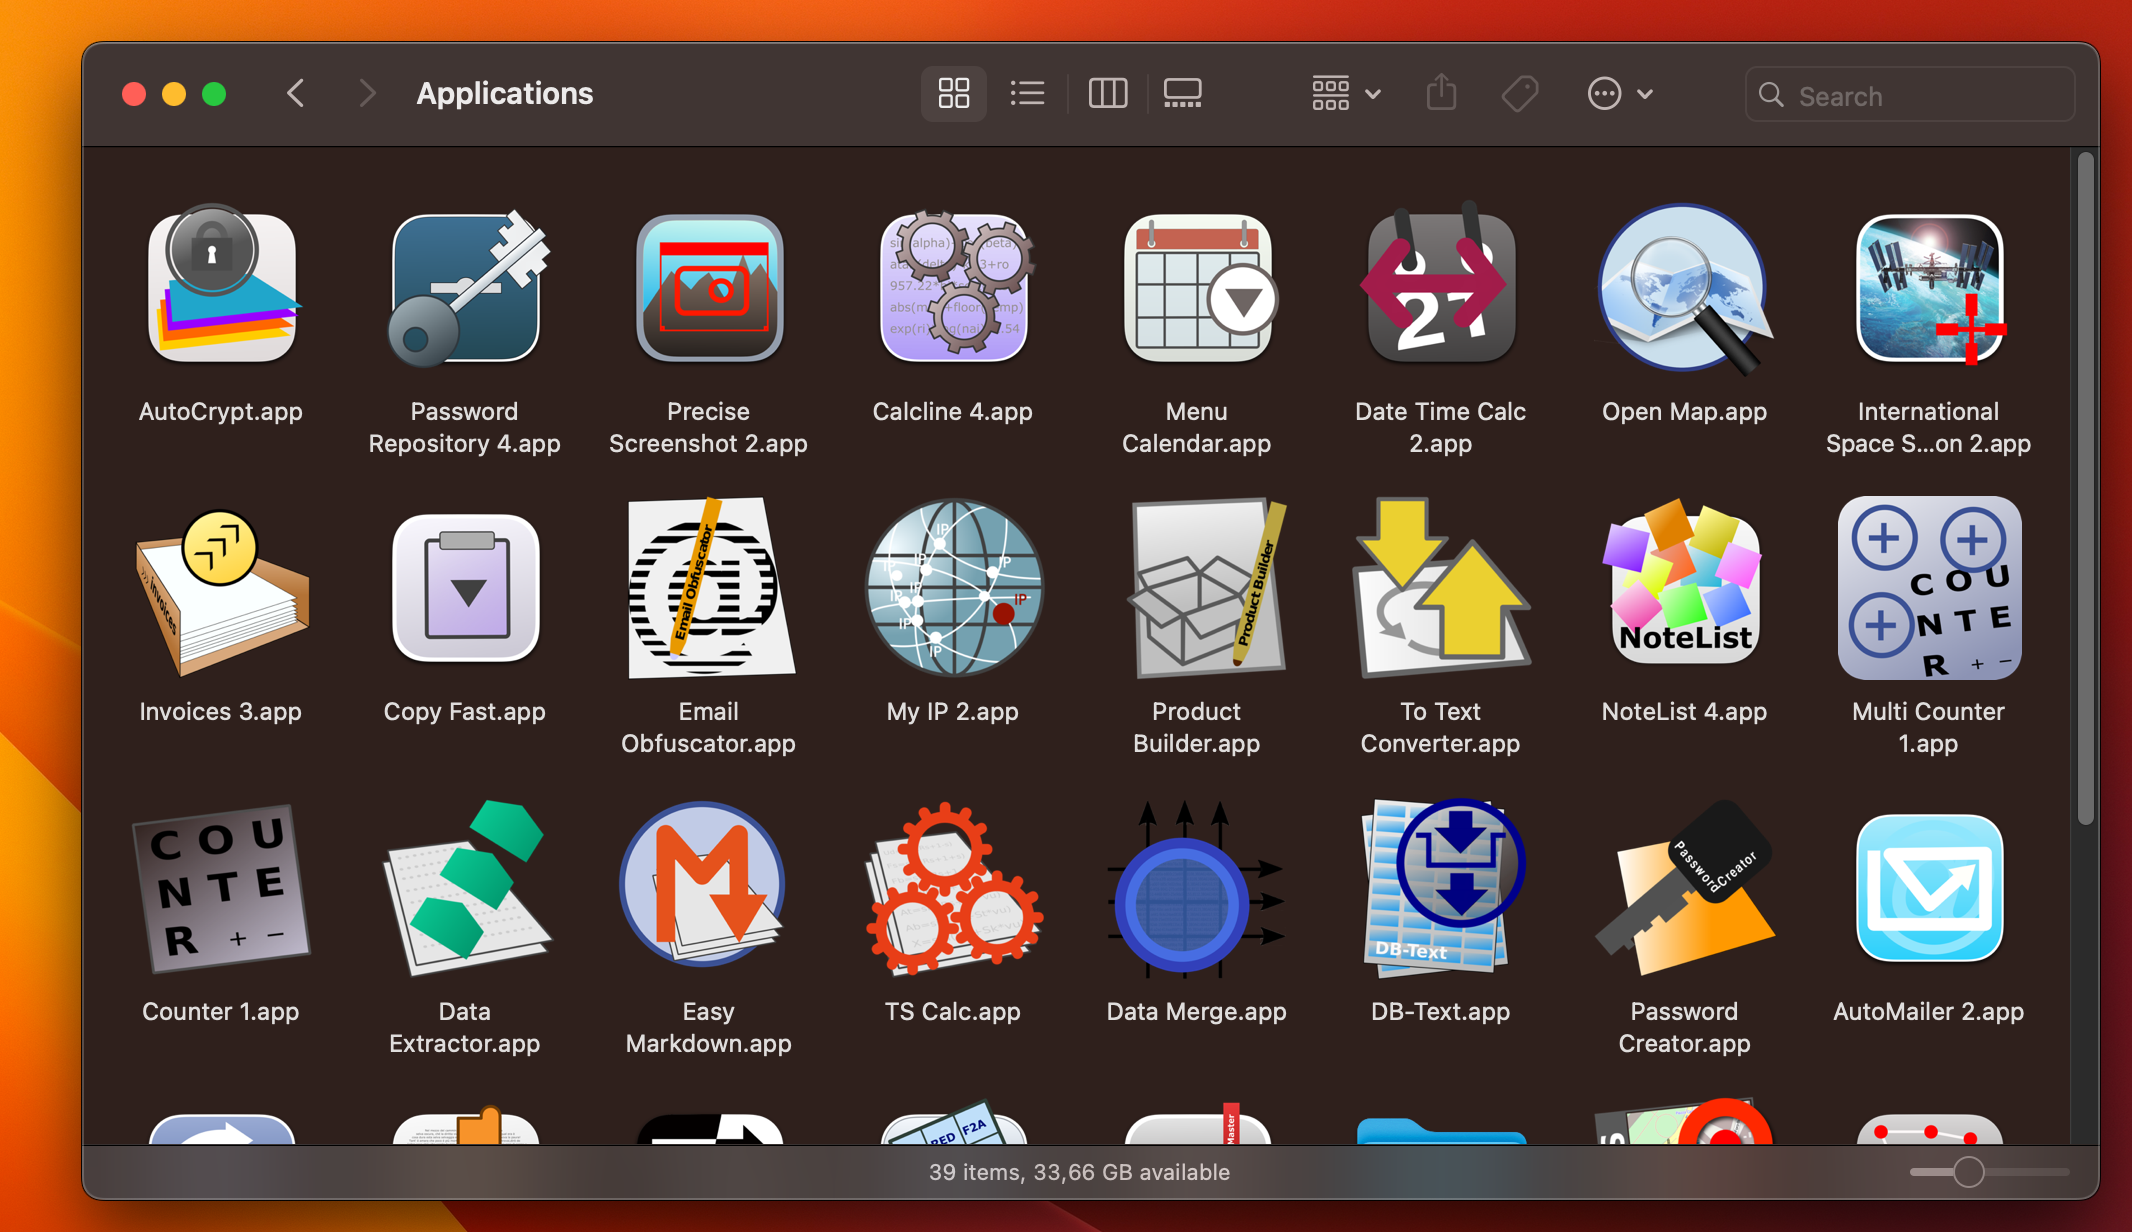Click the status bar items count text
This screenshot has width=2132, height=1232.
coord(1080,1172)
